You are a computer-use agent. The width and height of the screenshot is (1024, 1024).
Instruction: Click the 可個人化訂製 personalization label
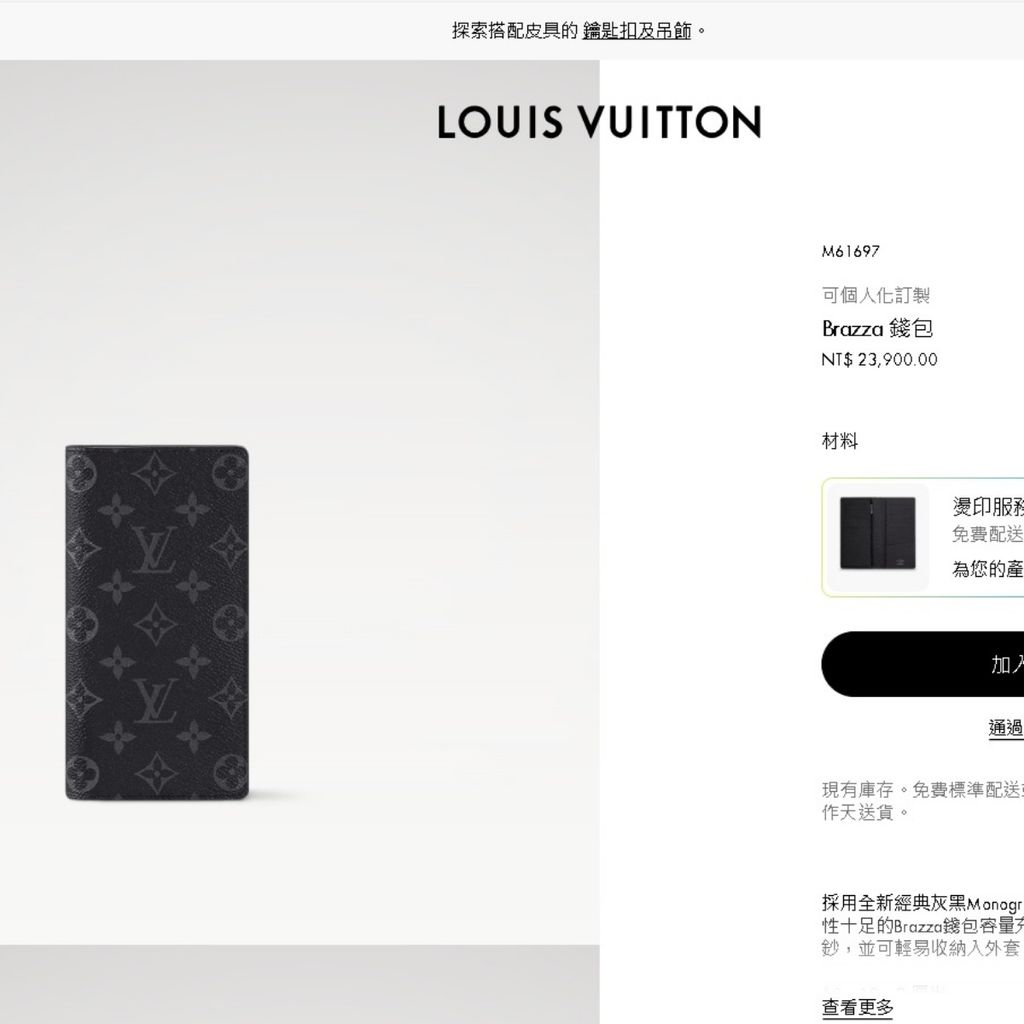click(876, 295)
